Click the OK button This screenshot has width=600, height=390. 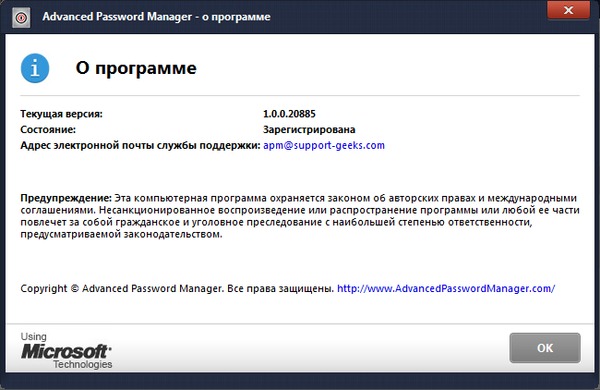(545, 348)
